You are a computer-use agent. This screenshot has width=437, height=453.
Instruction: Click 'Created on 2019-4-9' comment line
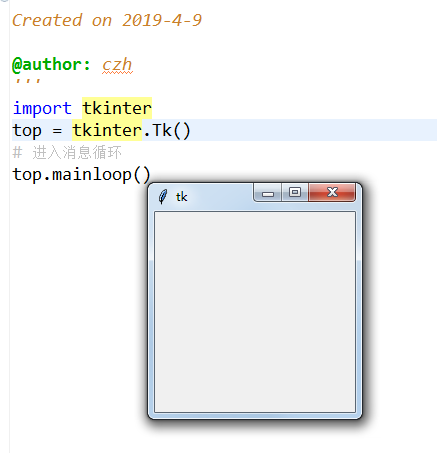[x=107, y=20]
